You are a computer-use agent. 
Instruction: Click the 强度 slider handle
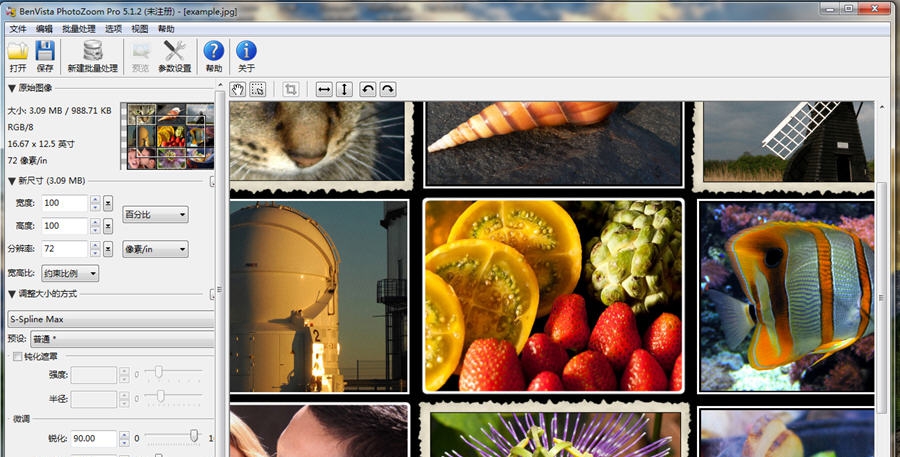click(x=158, y=372)
